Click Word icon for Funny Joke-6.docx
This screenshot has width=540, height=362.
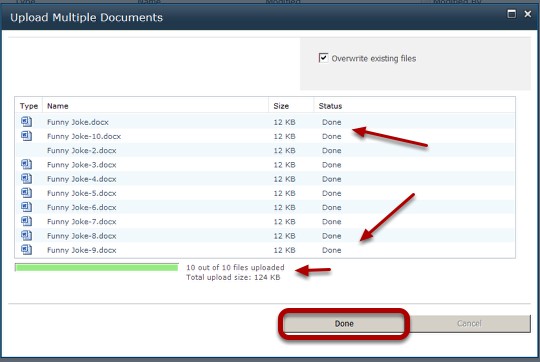[x=27, y=207]
